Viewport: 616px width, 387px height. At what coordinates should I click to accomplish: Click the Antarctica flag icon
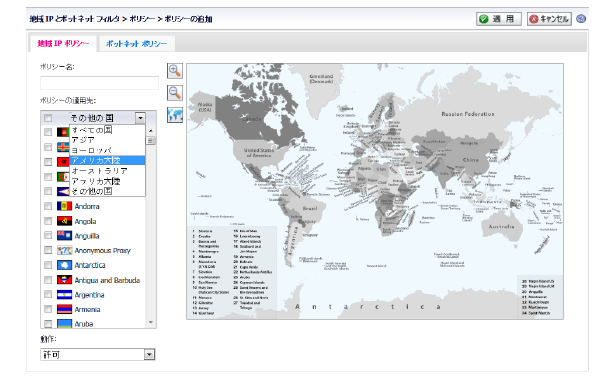point(64,265)
